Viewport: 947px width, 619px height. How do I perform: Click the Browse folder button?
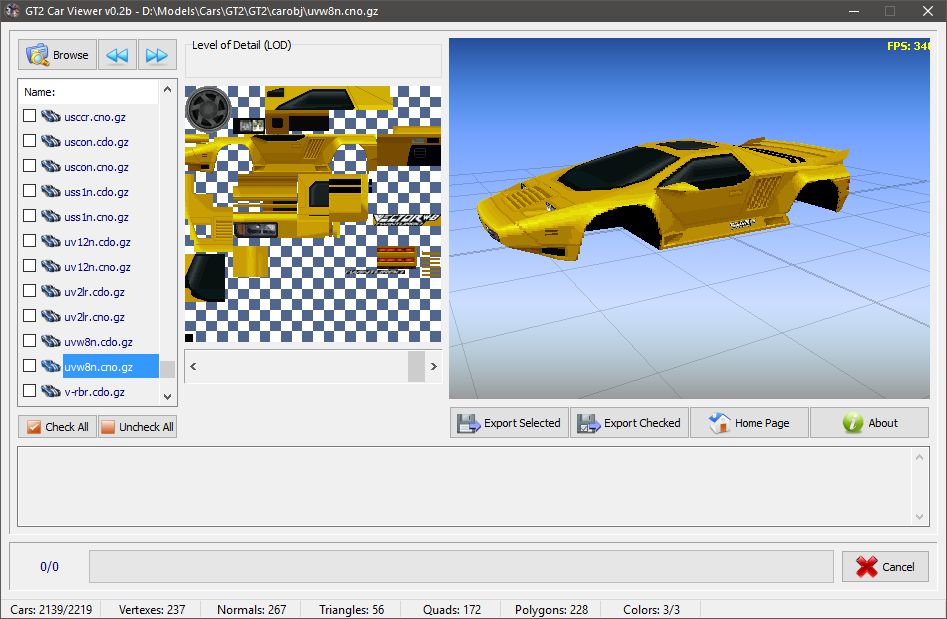[x=57, y=55]
